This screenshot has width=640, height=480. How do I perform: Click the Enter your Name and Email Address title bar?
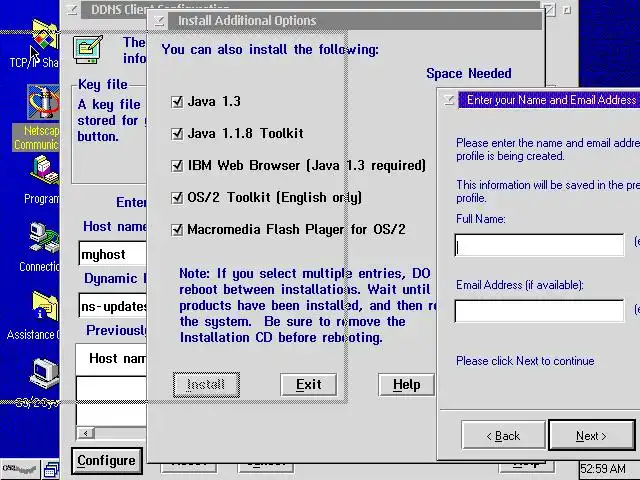pos(549,100)
